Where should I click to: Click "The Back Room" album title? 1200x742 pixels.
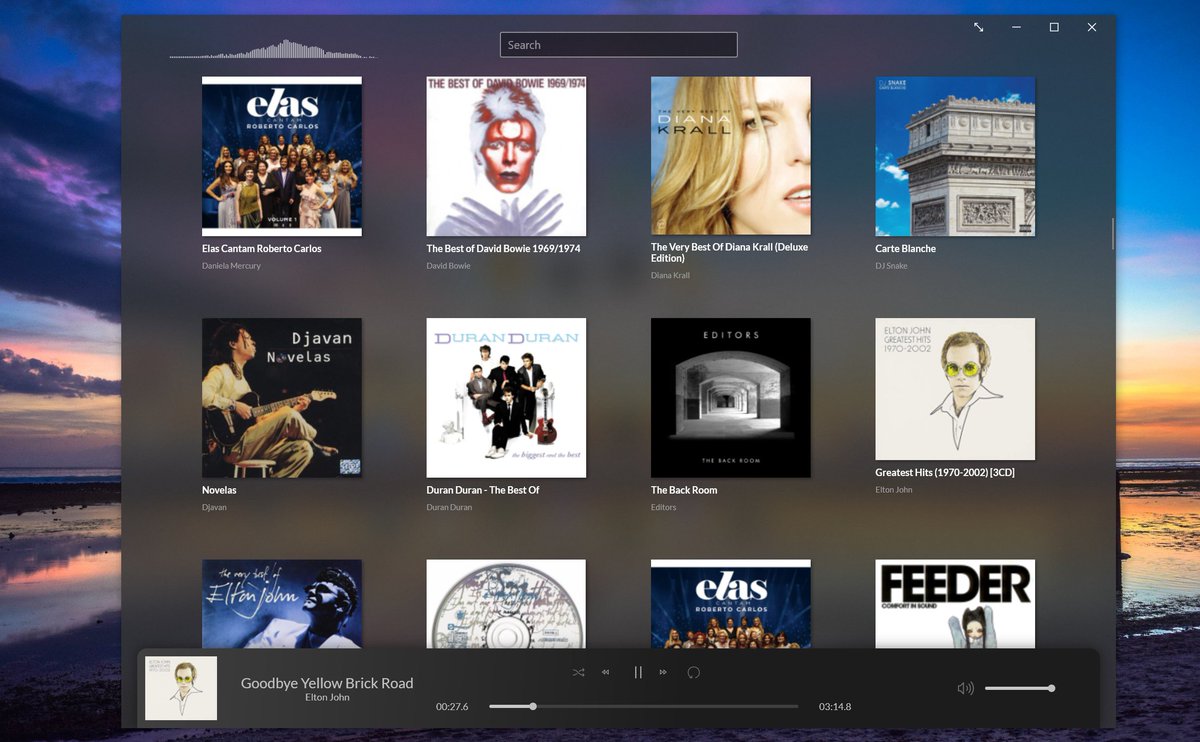[684, 491]
